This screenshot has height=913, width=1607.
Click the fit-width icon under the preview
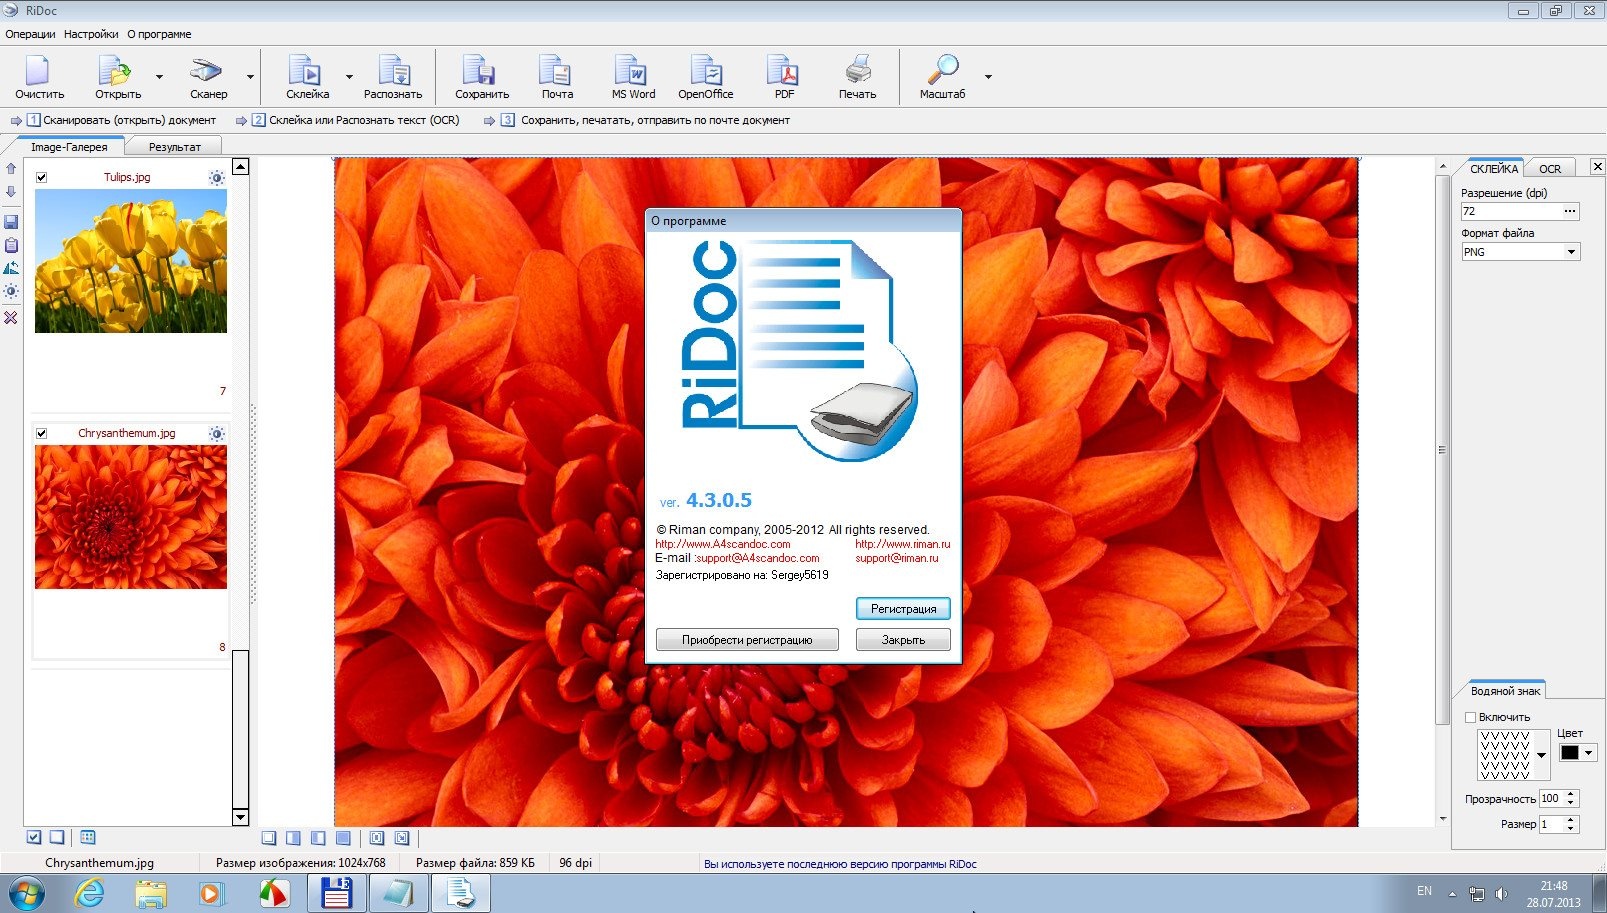[377, 838]
